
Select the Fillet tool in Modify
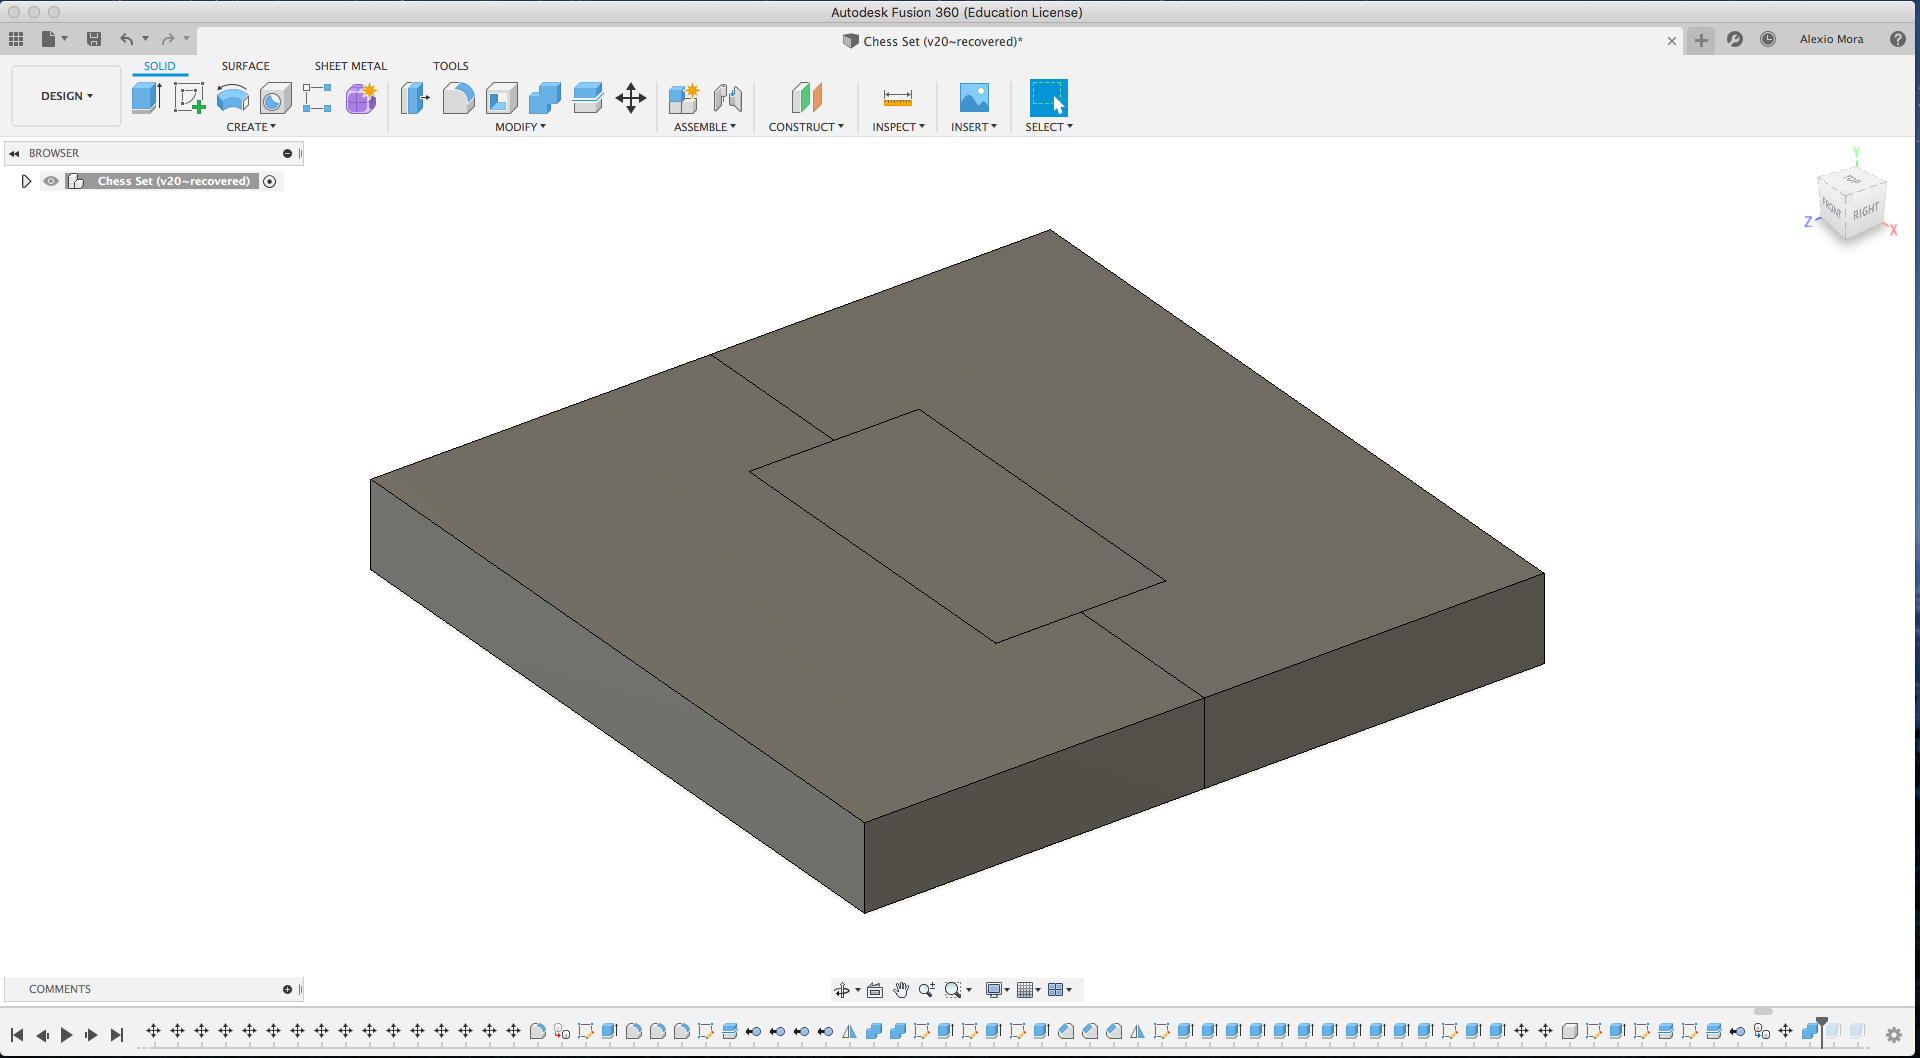click(x=458, y=98)
